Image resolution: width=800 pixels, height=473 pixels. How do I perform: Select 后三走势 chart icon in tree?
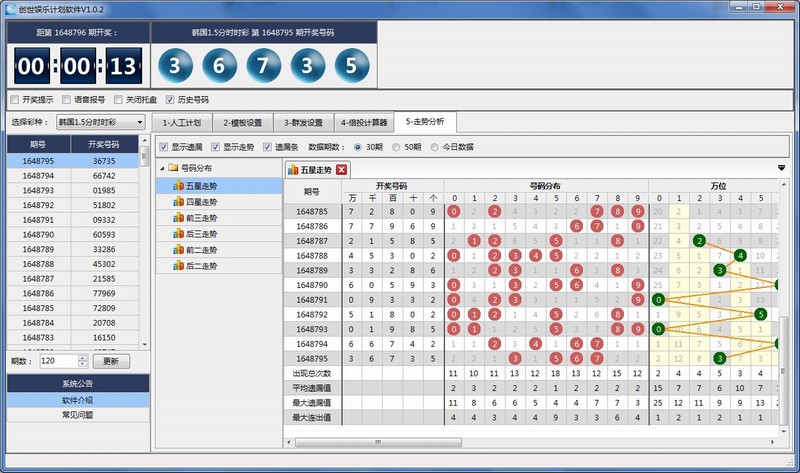[x=179, y=233]
